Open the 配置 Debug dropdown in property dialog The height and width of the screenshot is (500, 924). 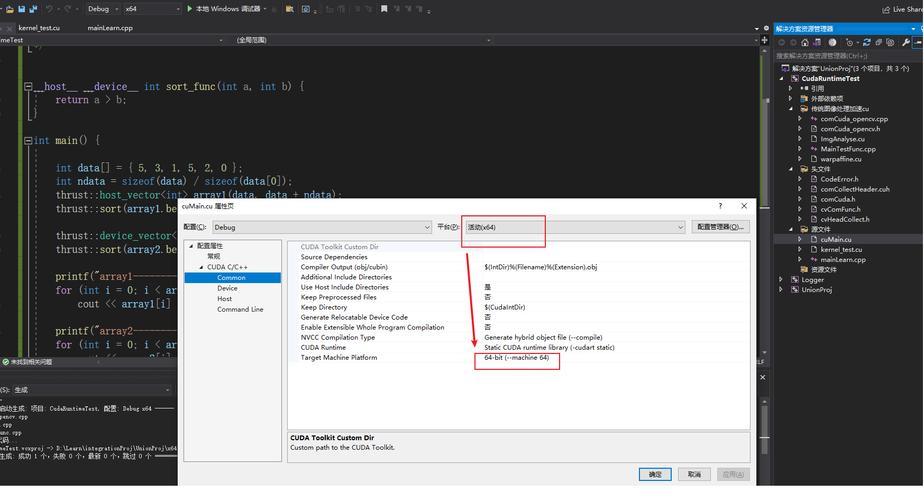[x=322, y=228]
